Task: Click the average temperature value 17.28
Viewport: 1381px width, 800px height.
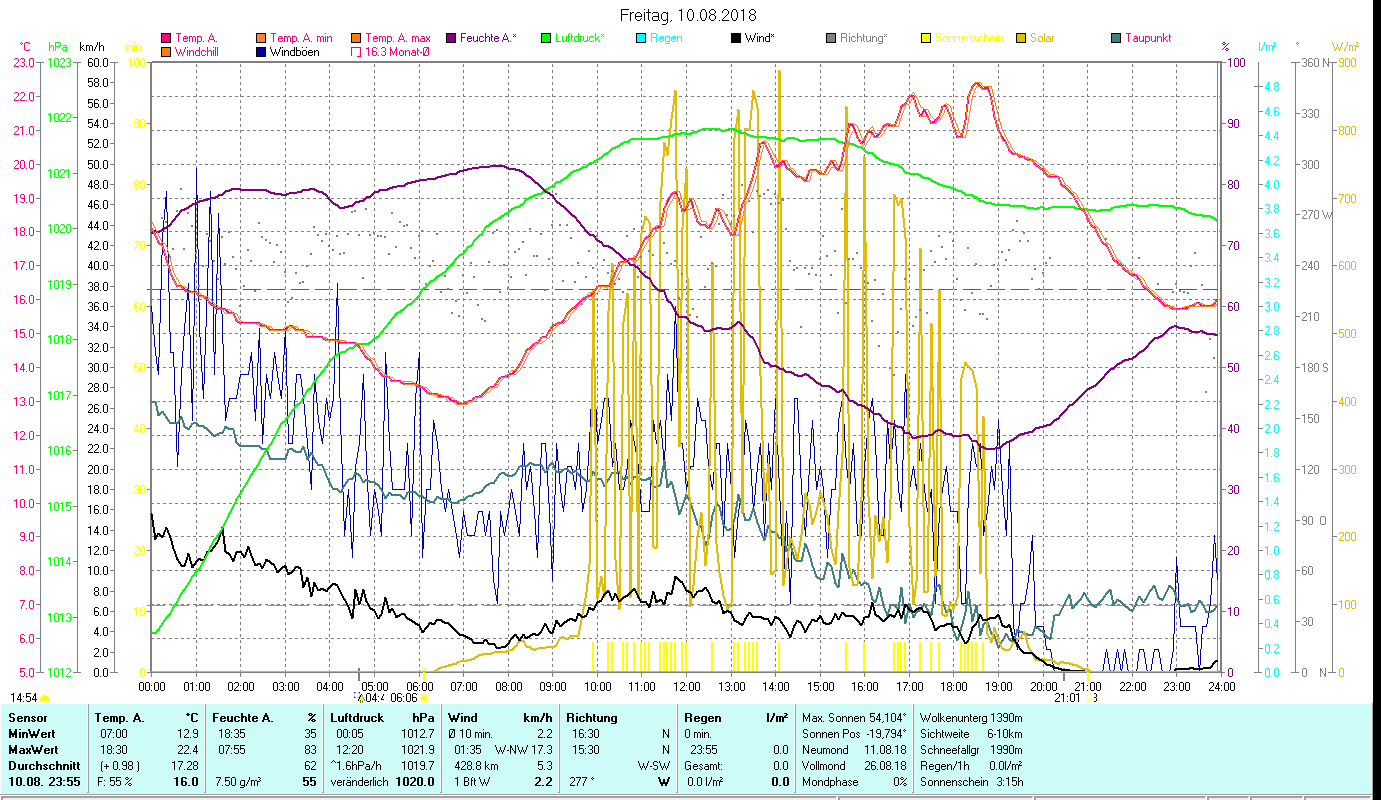Action: pos(185,765)
